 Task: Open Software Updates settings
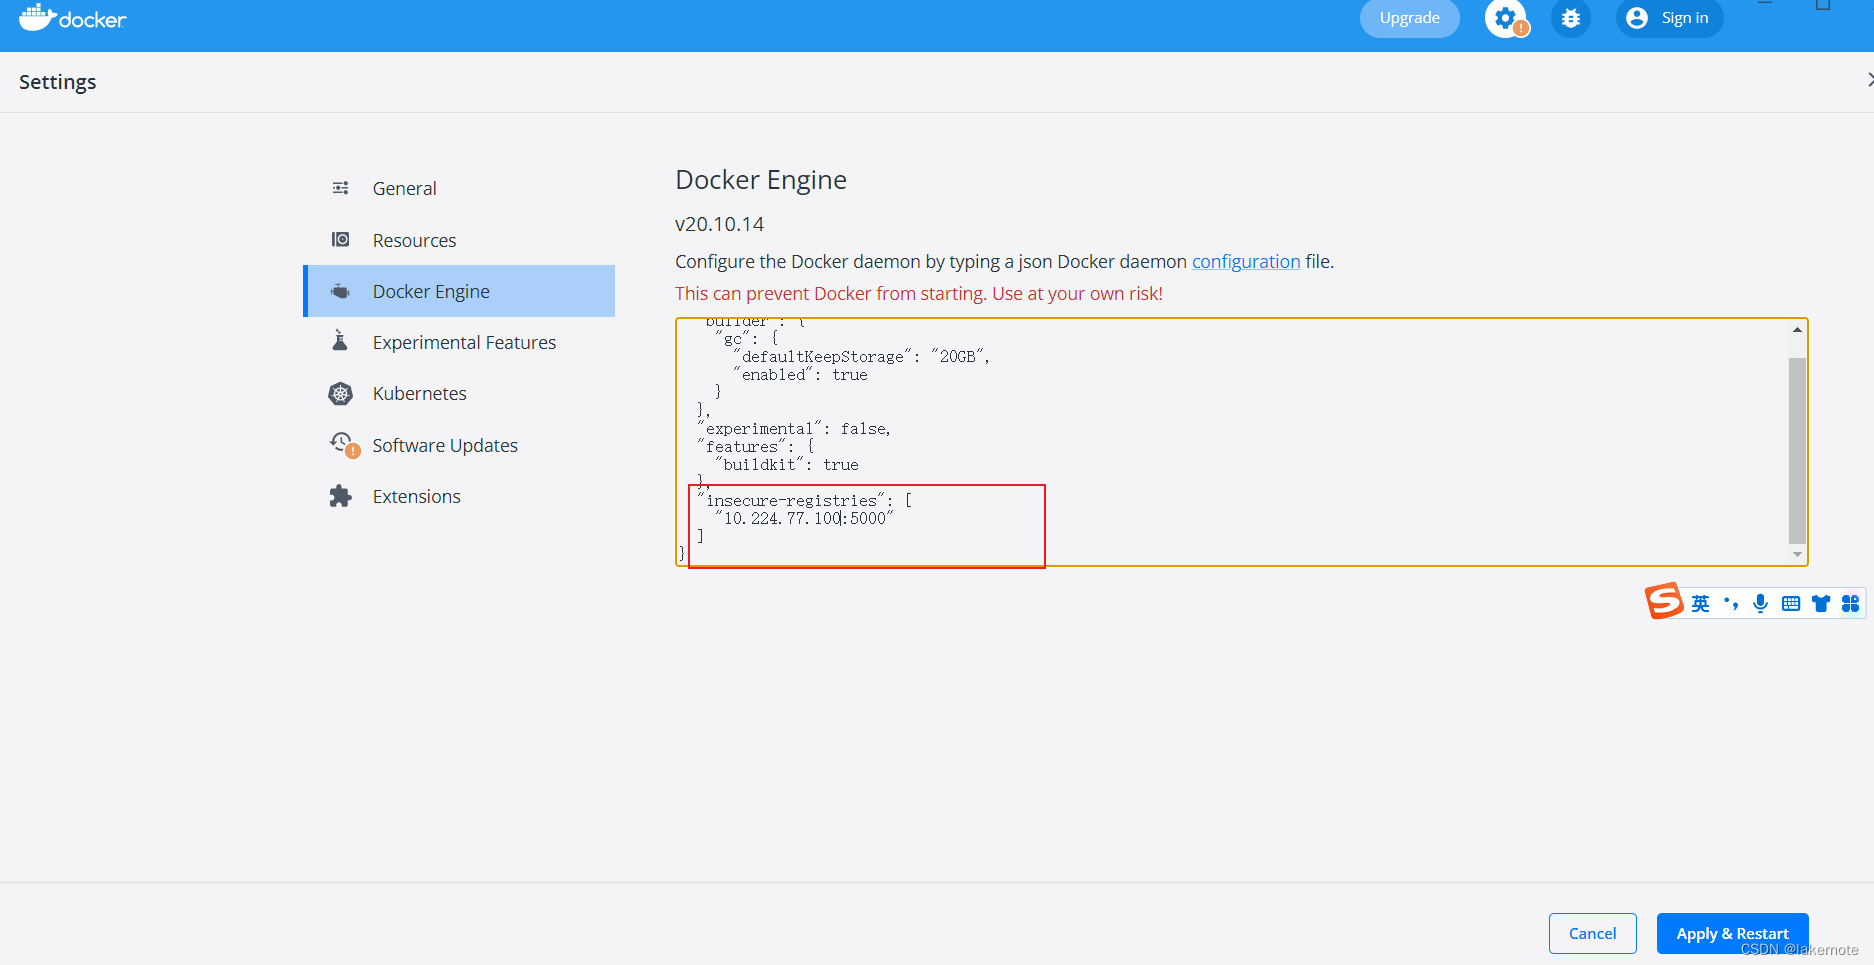pos(445,445)
